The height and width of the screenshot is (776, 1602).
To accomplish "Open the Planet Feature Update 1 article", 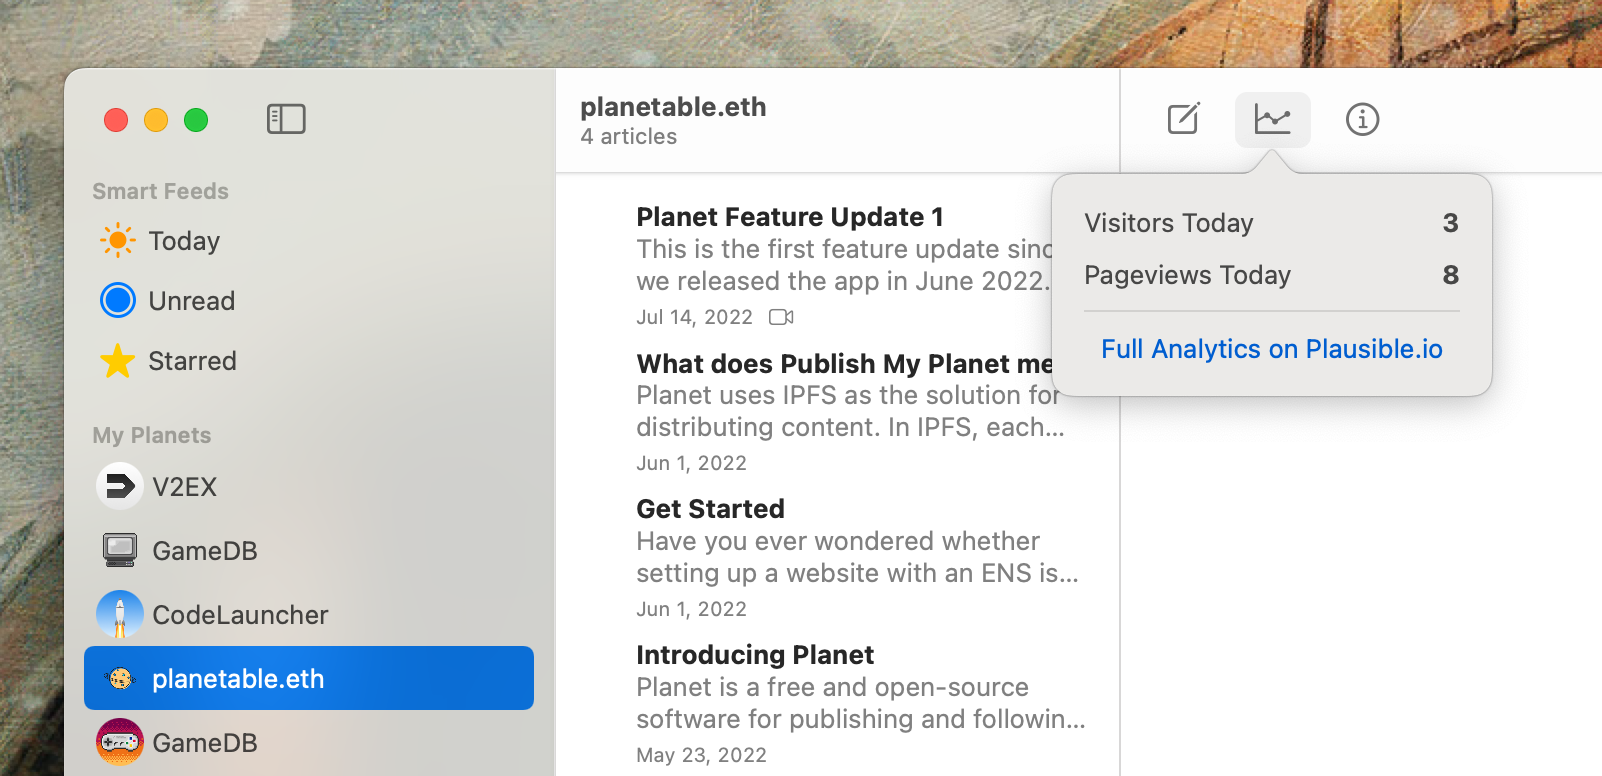I will pos(789,217).
